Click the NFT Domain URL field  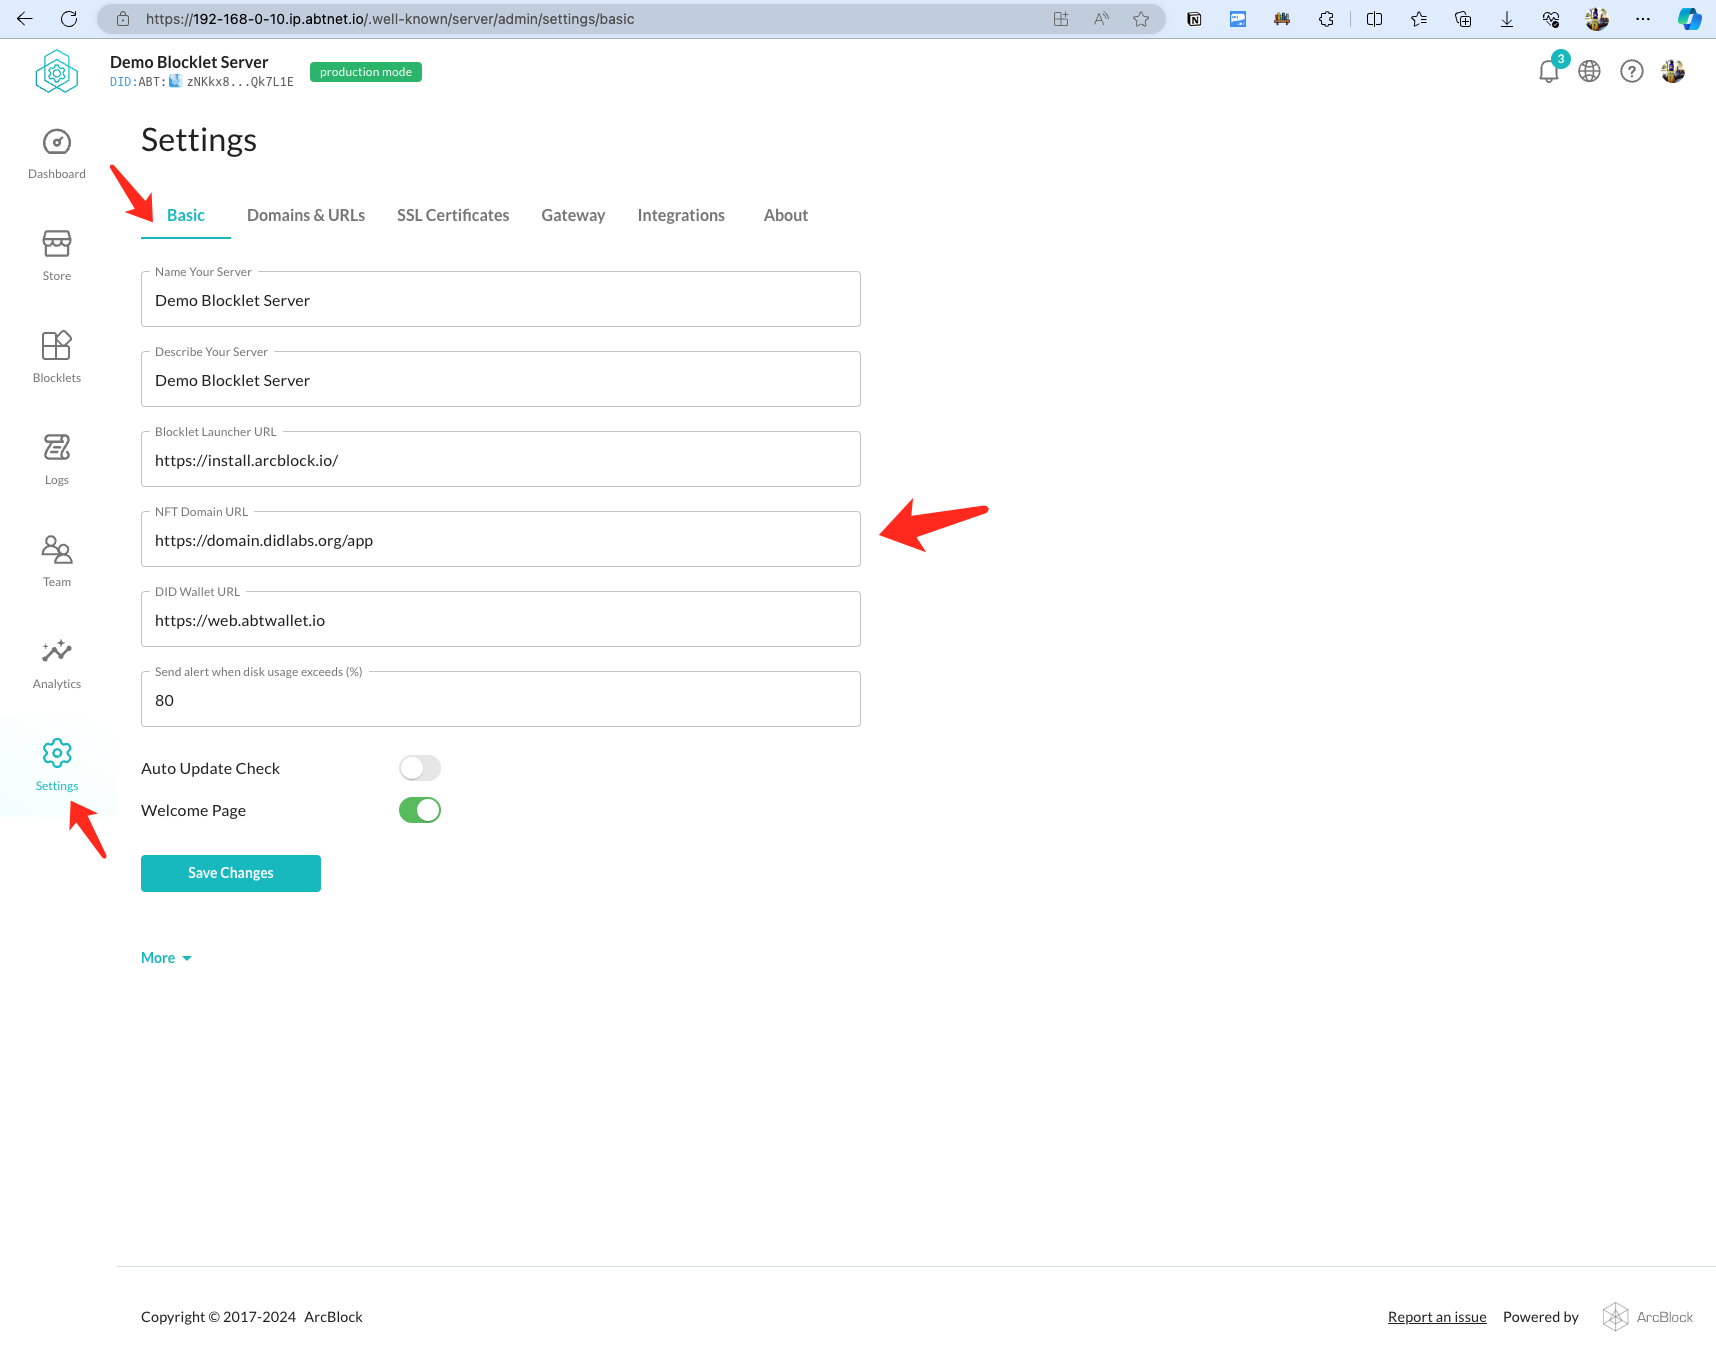[500, 540]
